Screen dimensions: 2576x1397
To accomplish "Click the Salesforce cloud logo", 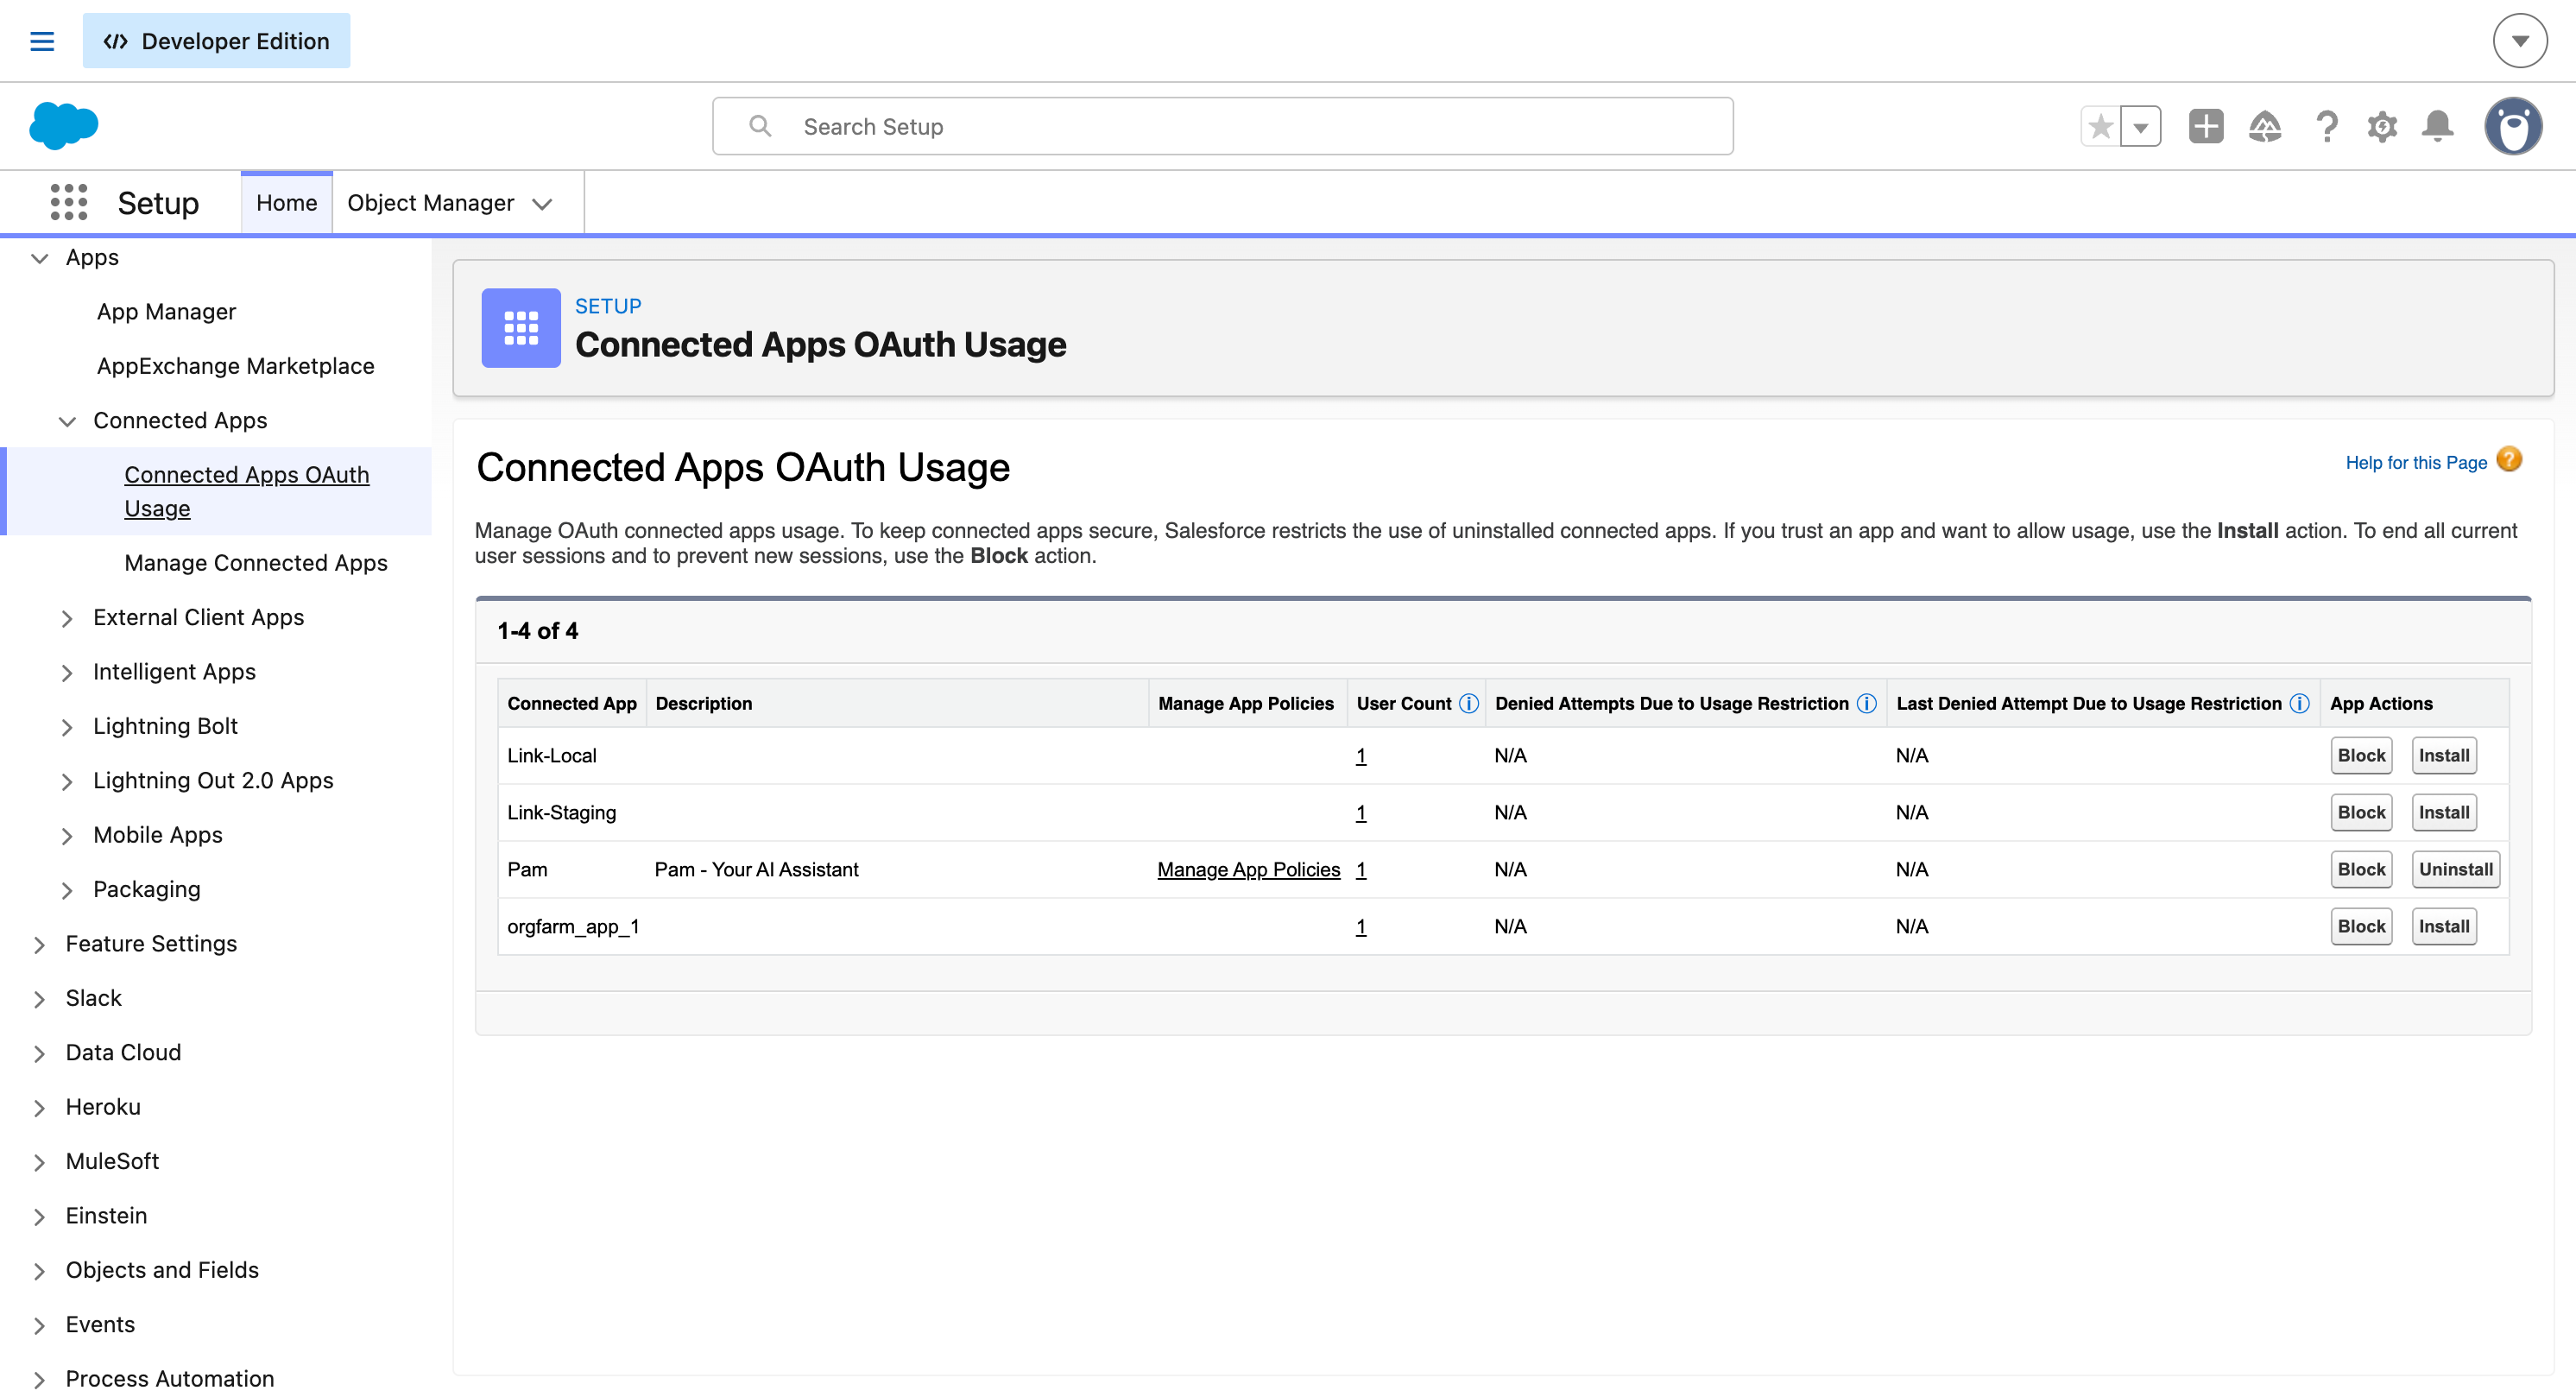I will [64, 126].
